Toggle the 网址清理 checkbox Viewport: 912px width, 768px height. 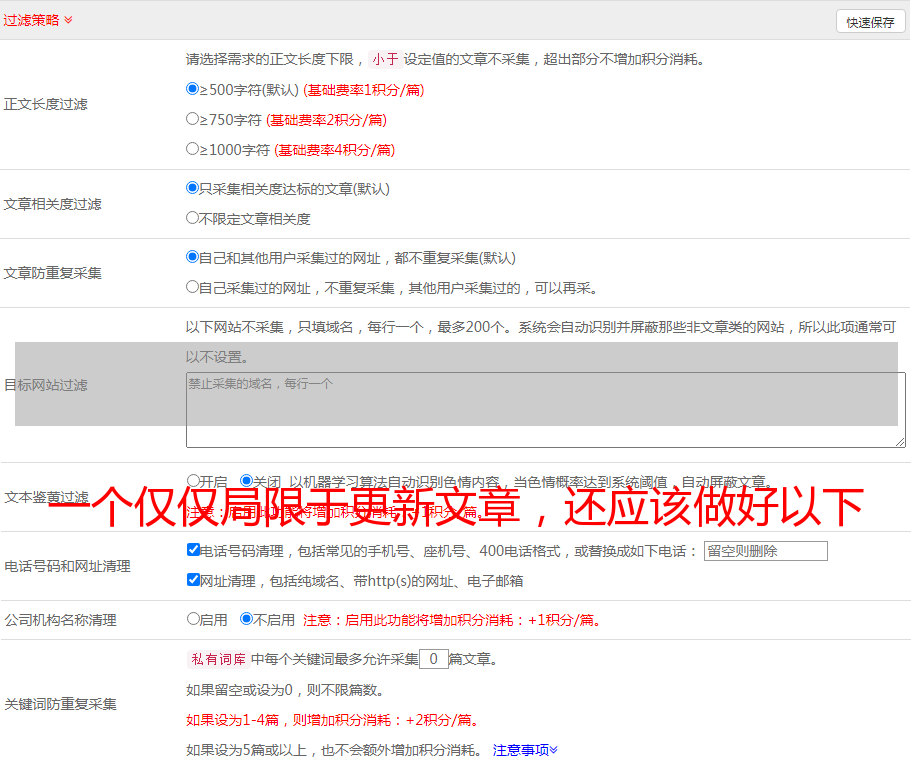(x=193, y=580)
